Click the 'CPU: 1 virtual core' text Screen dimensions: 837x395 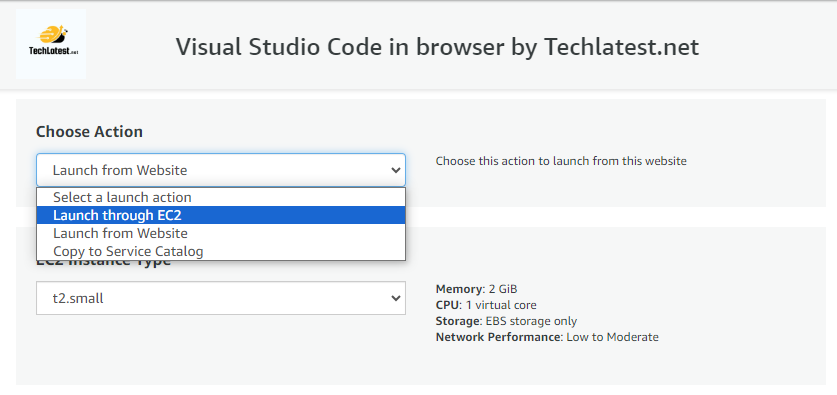486,305
